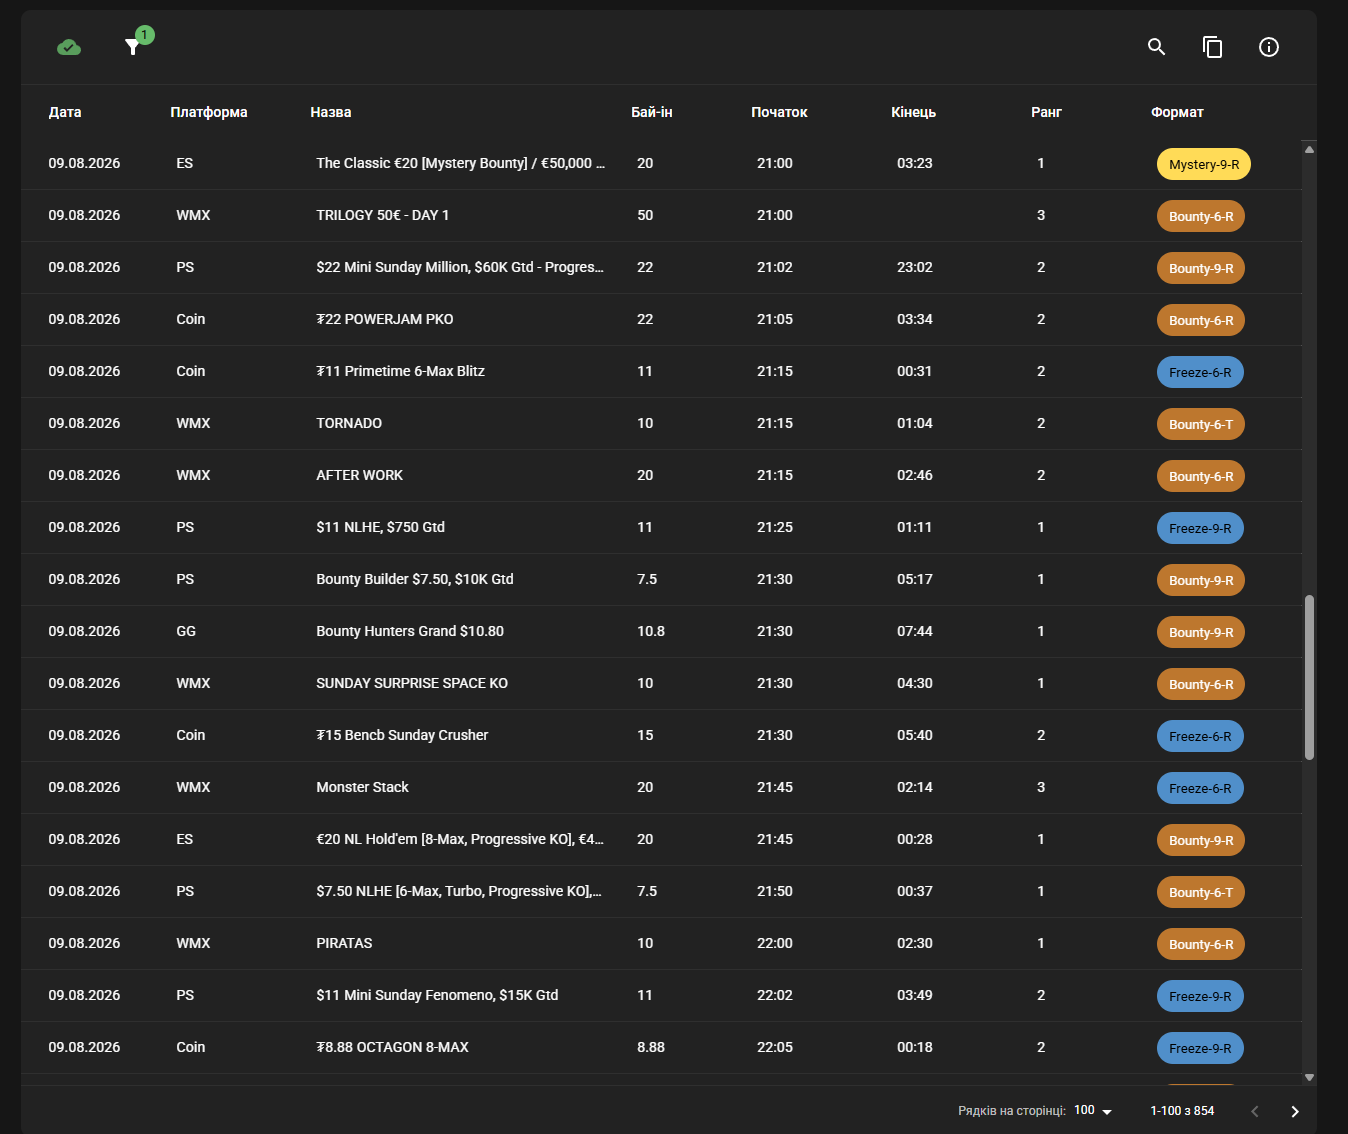Select the Bounty Hunters Grand $10.80 row

pyautogui.click(x=662, y=631)
